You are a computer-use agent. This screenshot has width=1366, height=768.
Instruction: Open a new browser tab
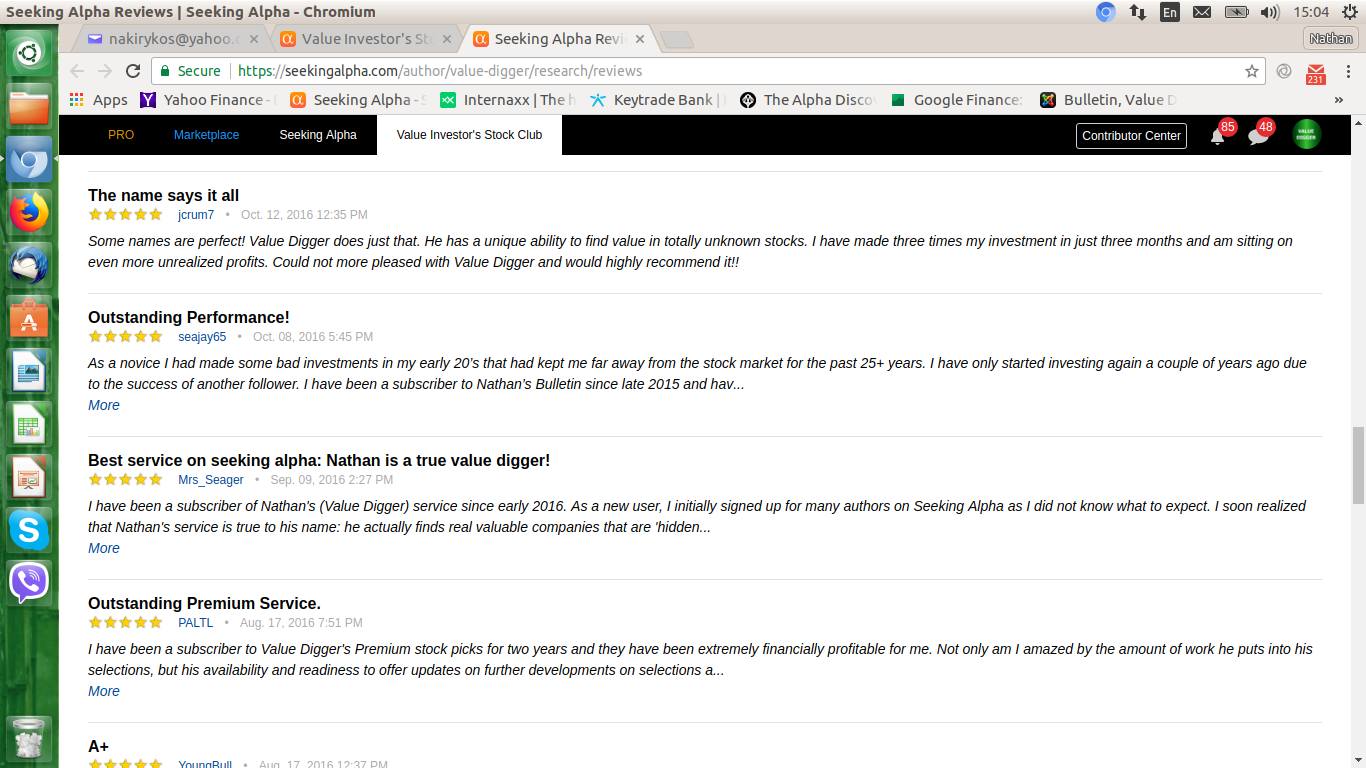pos(677,40)
